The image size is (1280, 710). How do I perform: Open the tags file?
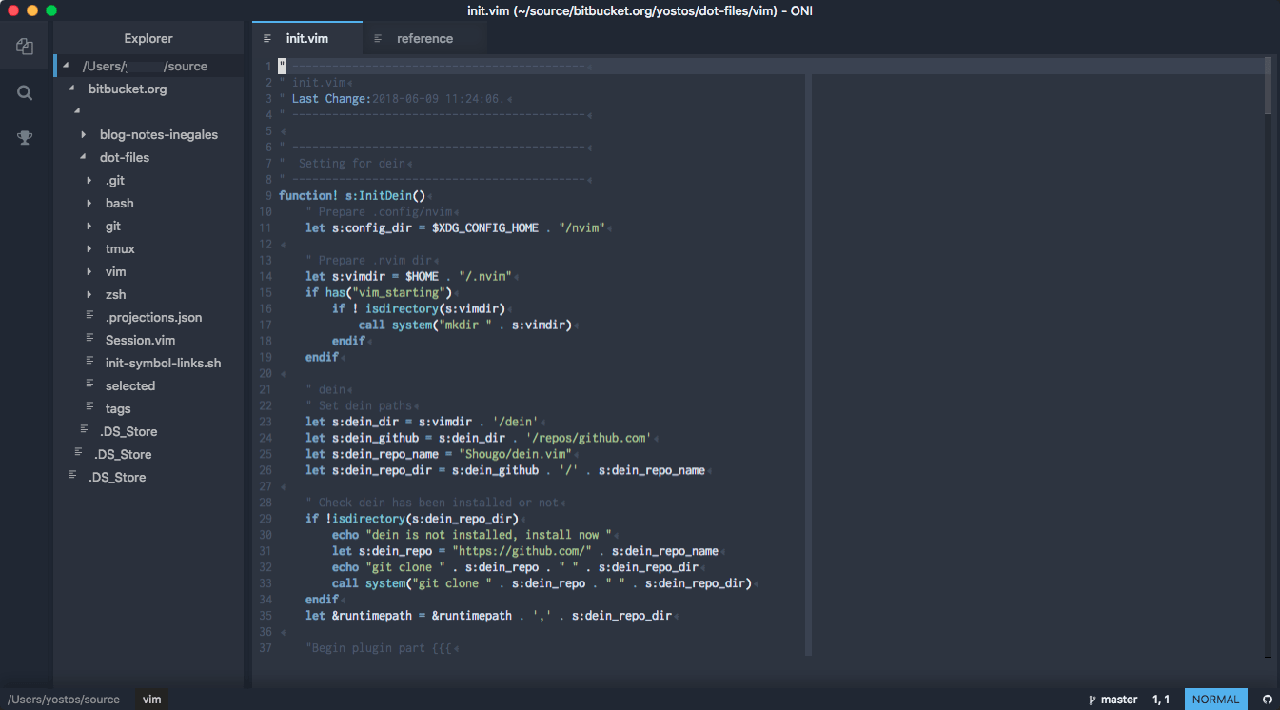tap(118, 409)
